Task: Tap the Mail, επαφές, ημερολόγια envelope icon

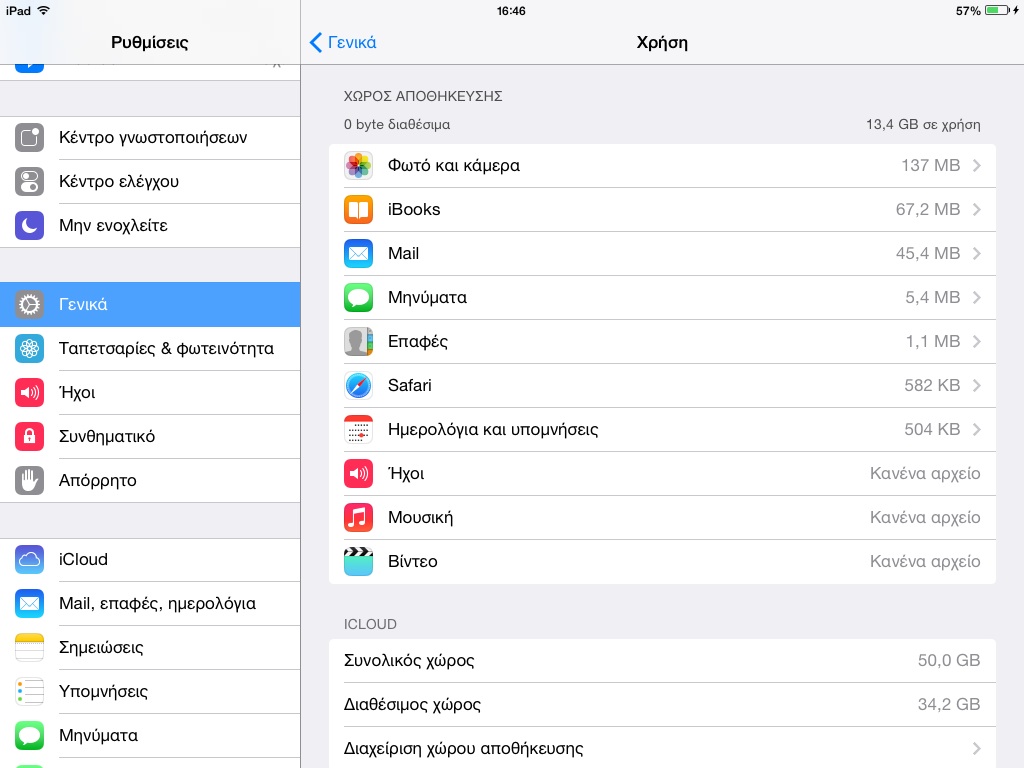Action: (29, 603)
